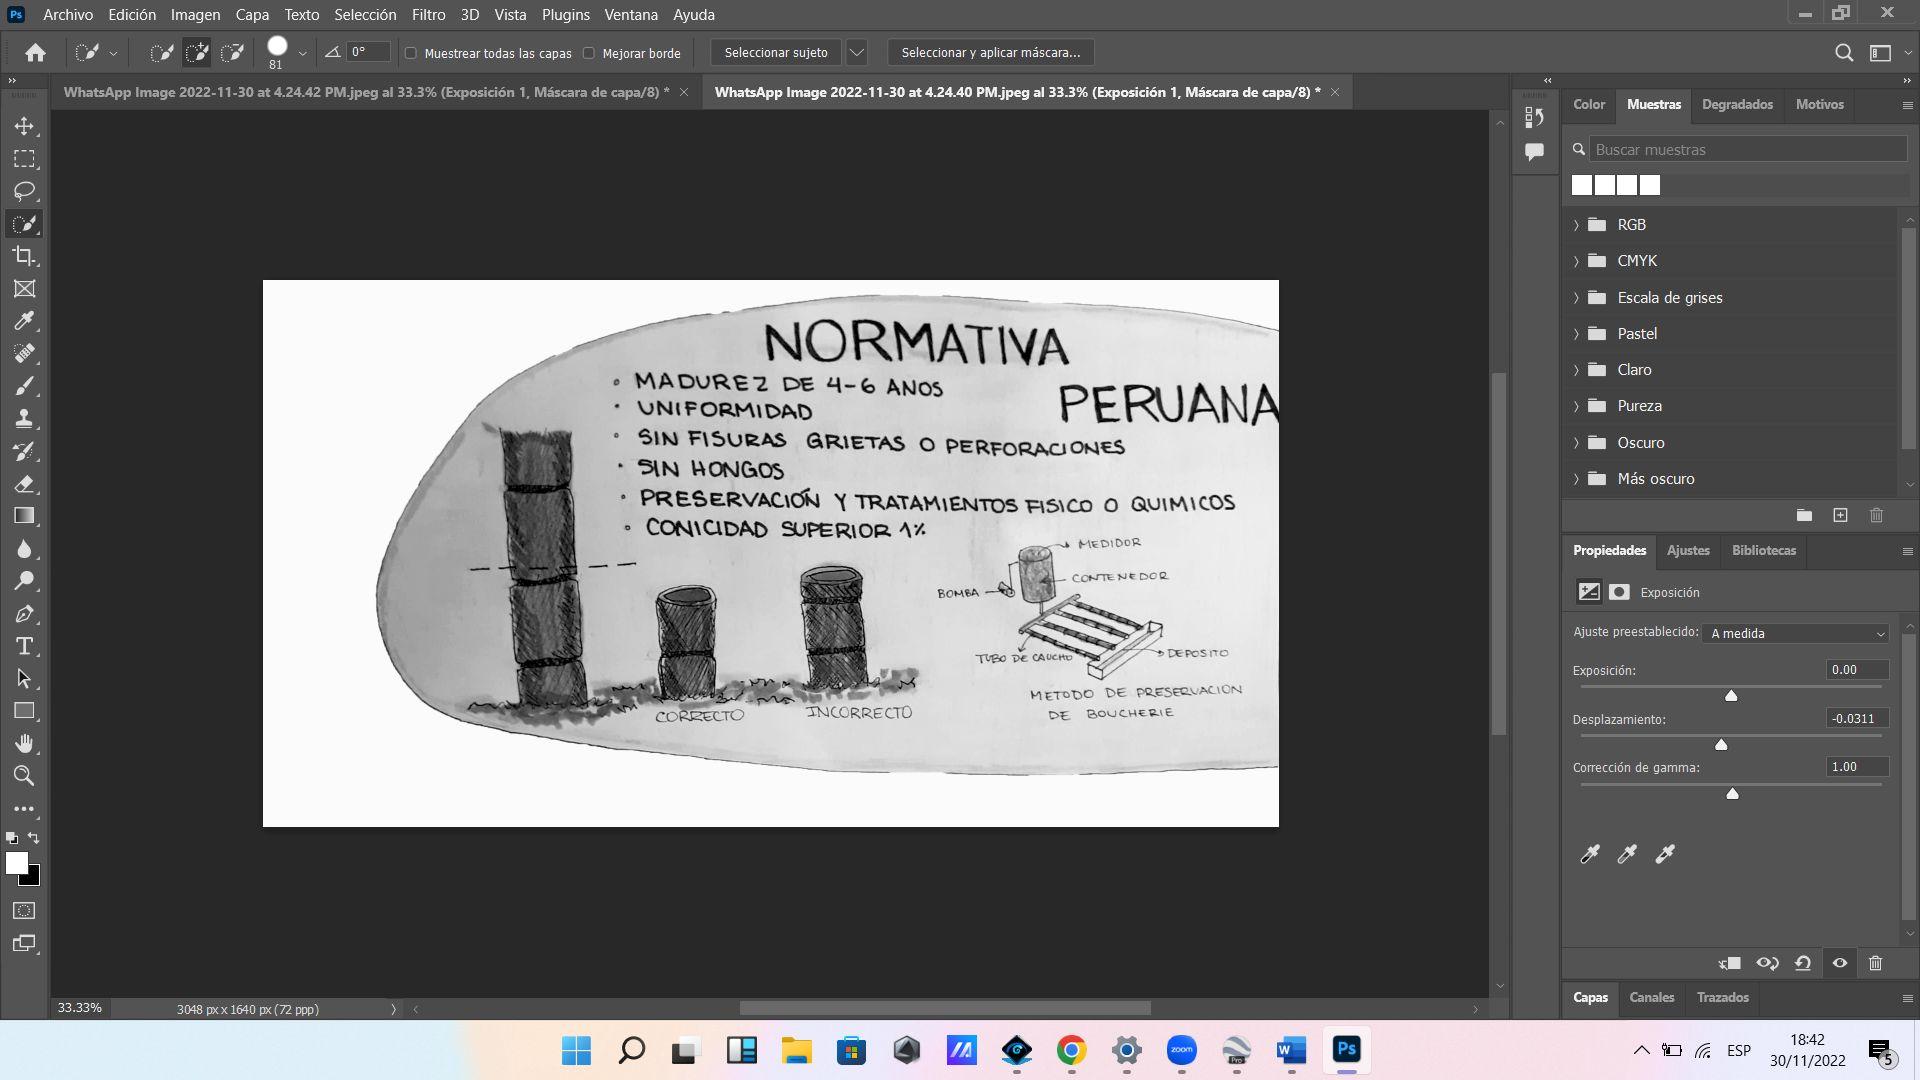Toggle adjustment layer visibility eye icon
Screen dimensions: 1920x1080
coord(1839,963)
